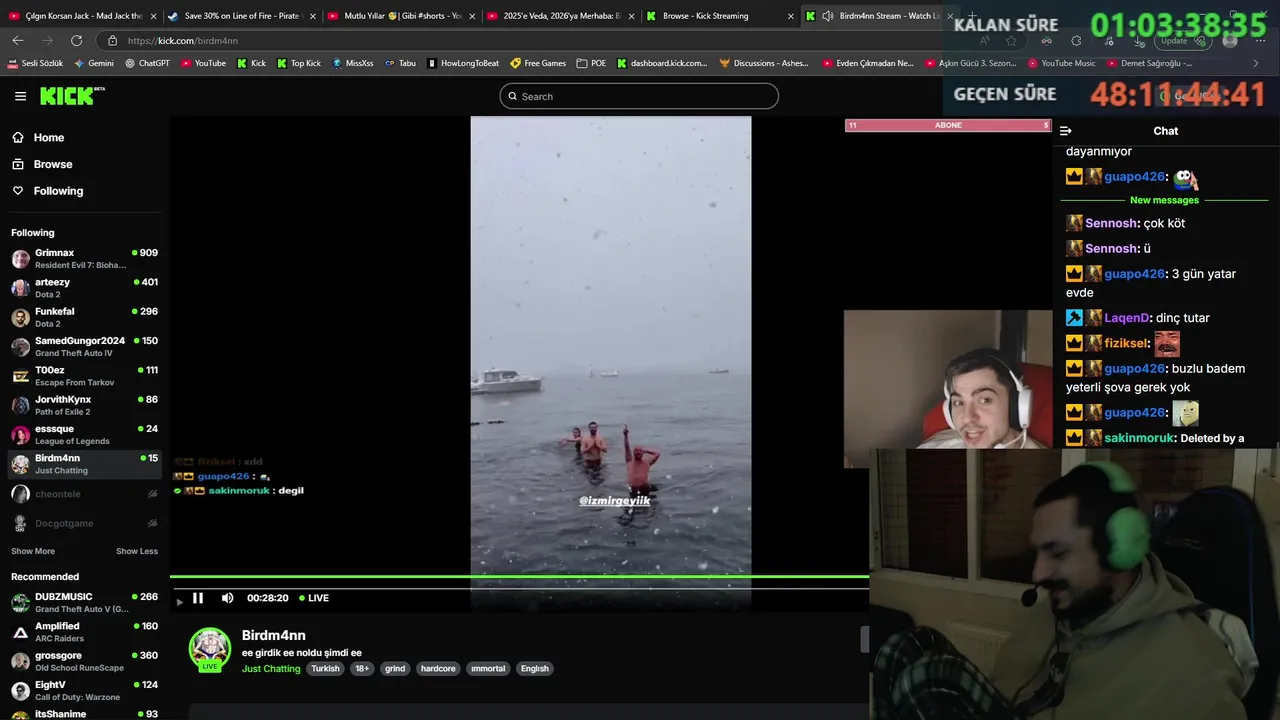Open Amplified ARC Raiders channel

(84, 632)
